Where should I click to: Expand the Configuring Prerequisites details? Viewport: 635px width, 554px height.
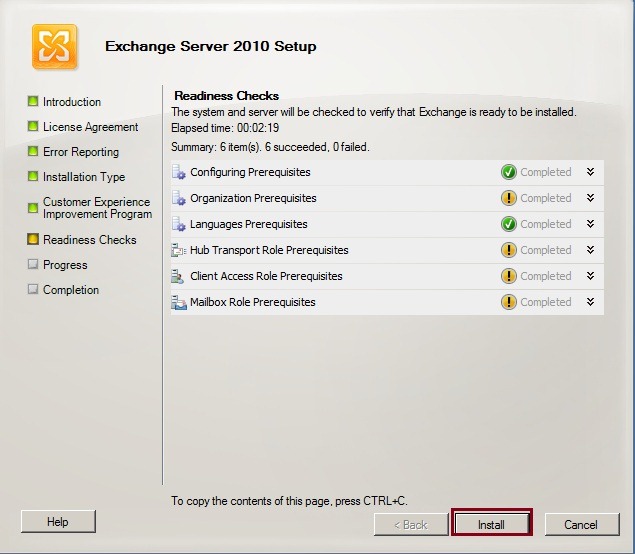point(590,172)
